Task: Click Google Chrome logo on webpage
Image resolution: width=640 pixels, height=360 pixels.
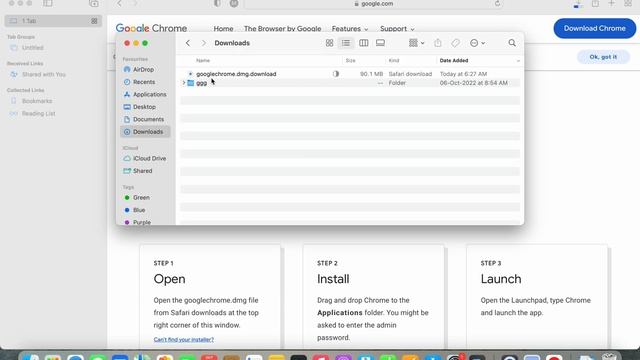Action: coord(151,28)
